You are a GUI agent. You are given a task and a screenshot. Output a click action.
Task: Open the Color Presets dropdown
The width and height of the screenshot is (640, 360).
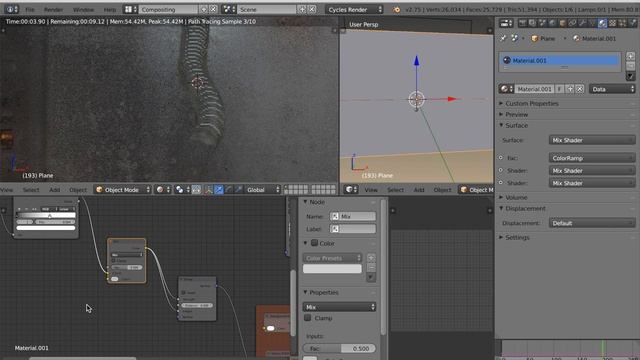coord(332,258)
